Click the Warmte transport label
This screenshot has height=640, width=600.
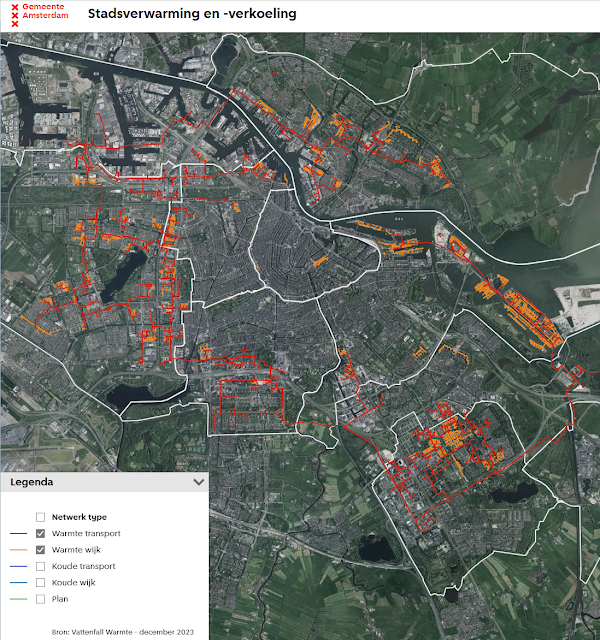tap(86, 533)
